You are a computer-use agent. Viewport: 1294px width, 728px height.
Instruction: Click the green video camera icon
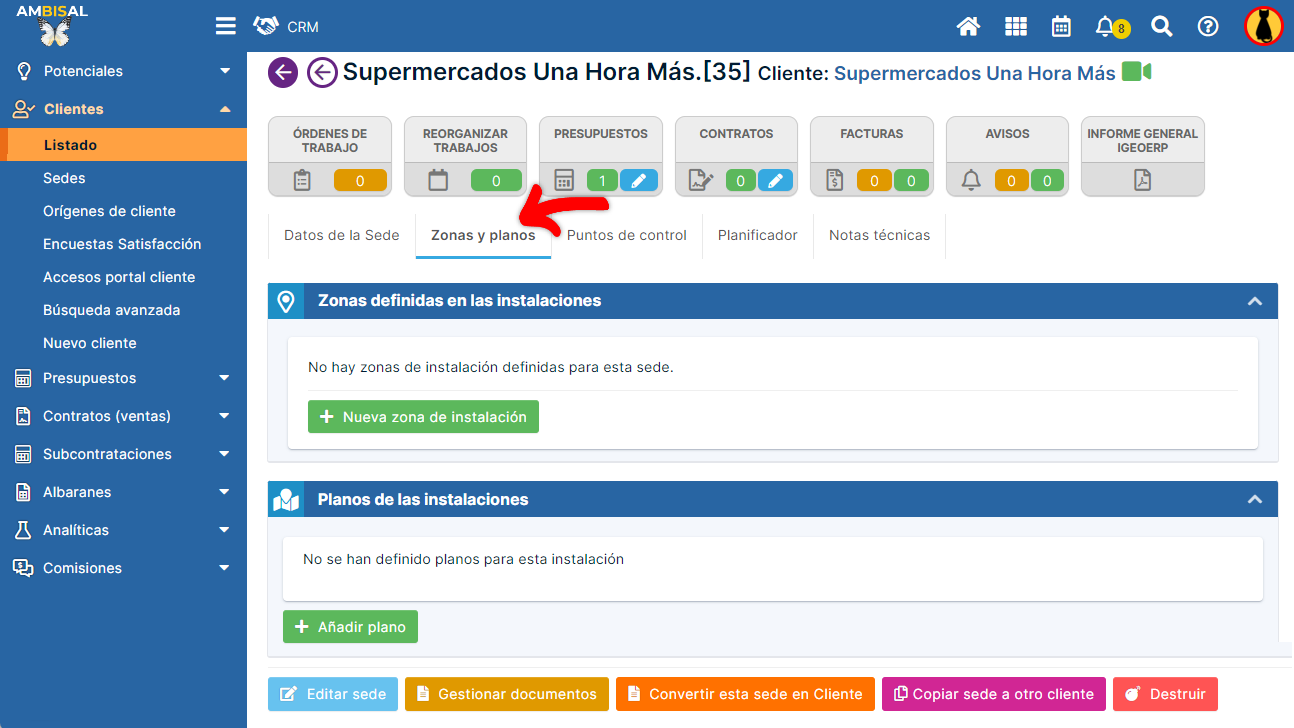[x=1136, y=72]
